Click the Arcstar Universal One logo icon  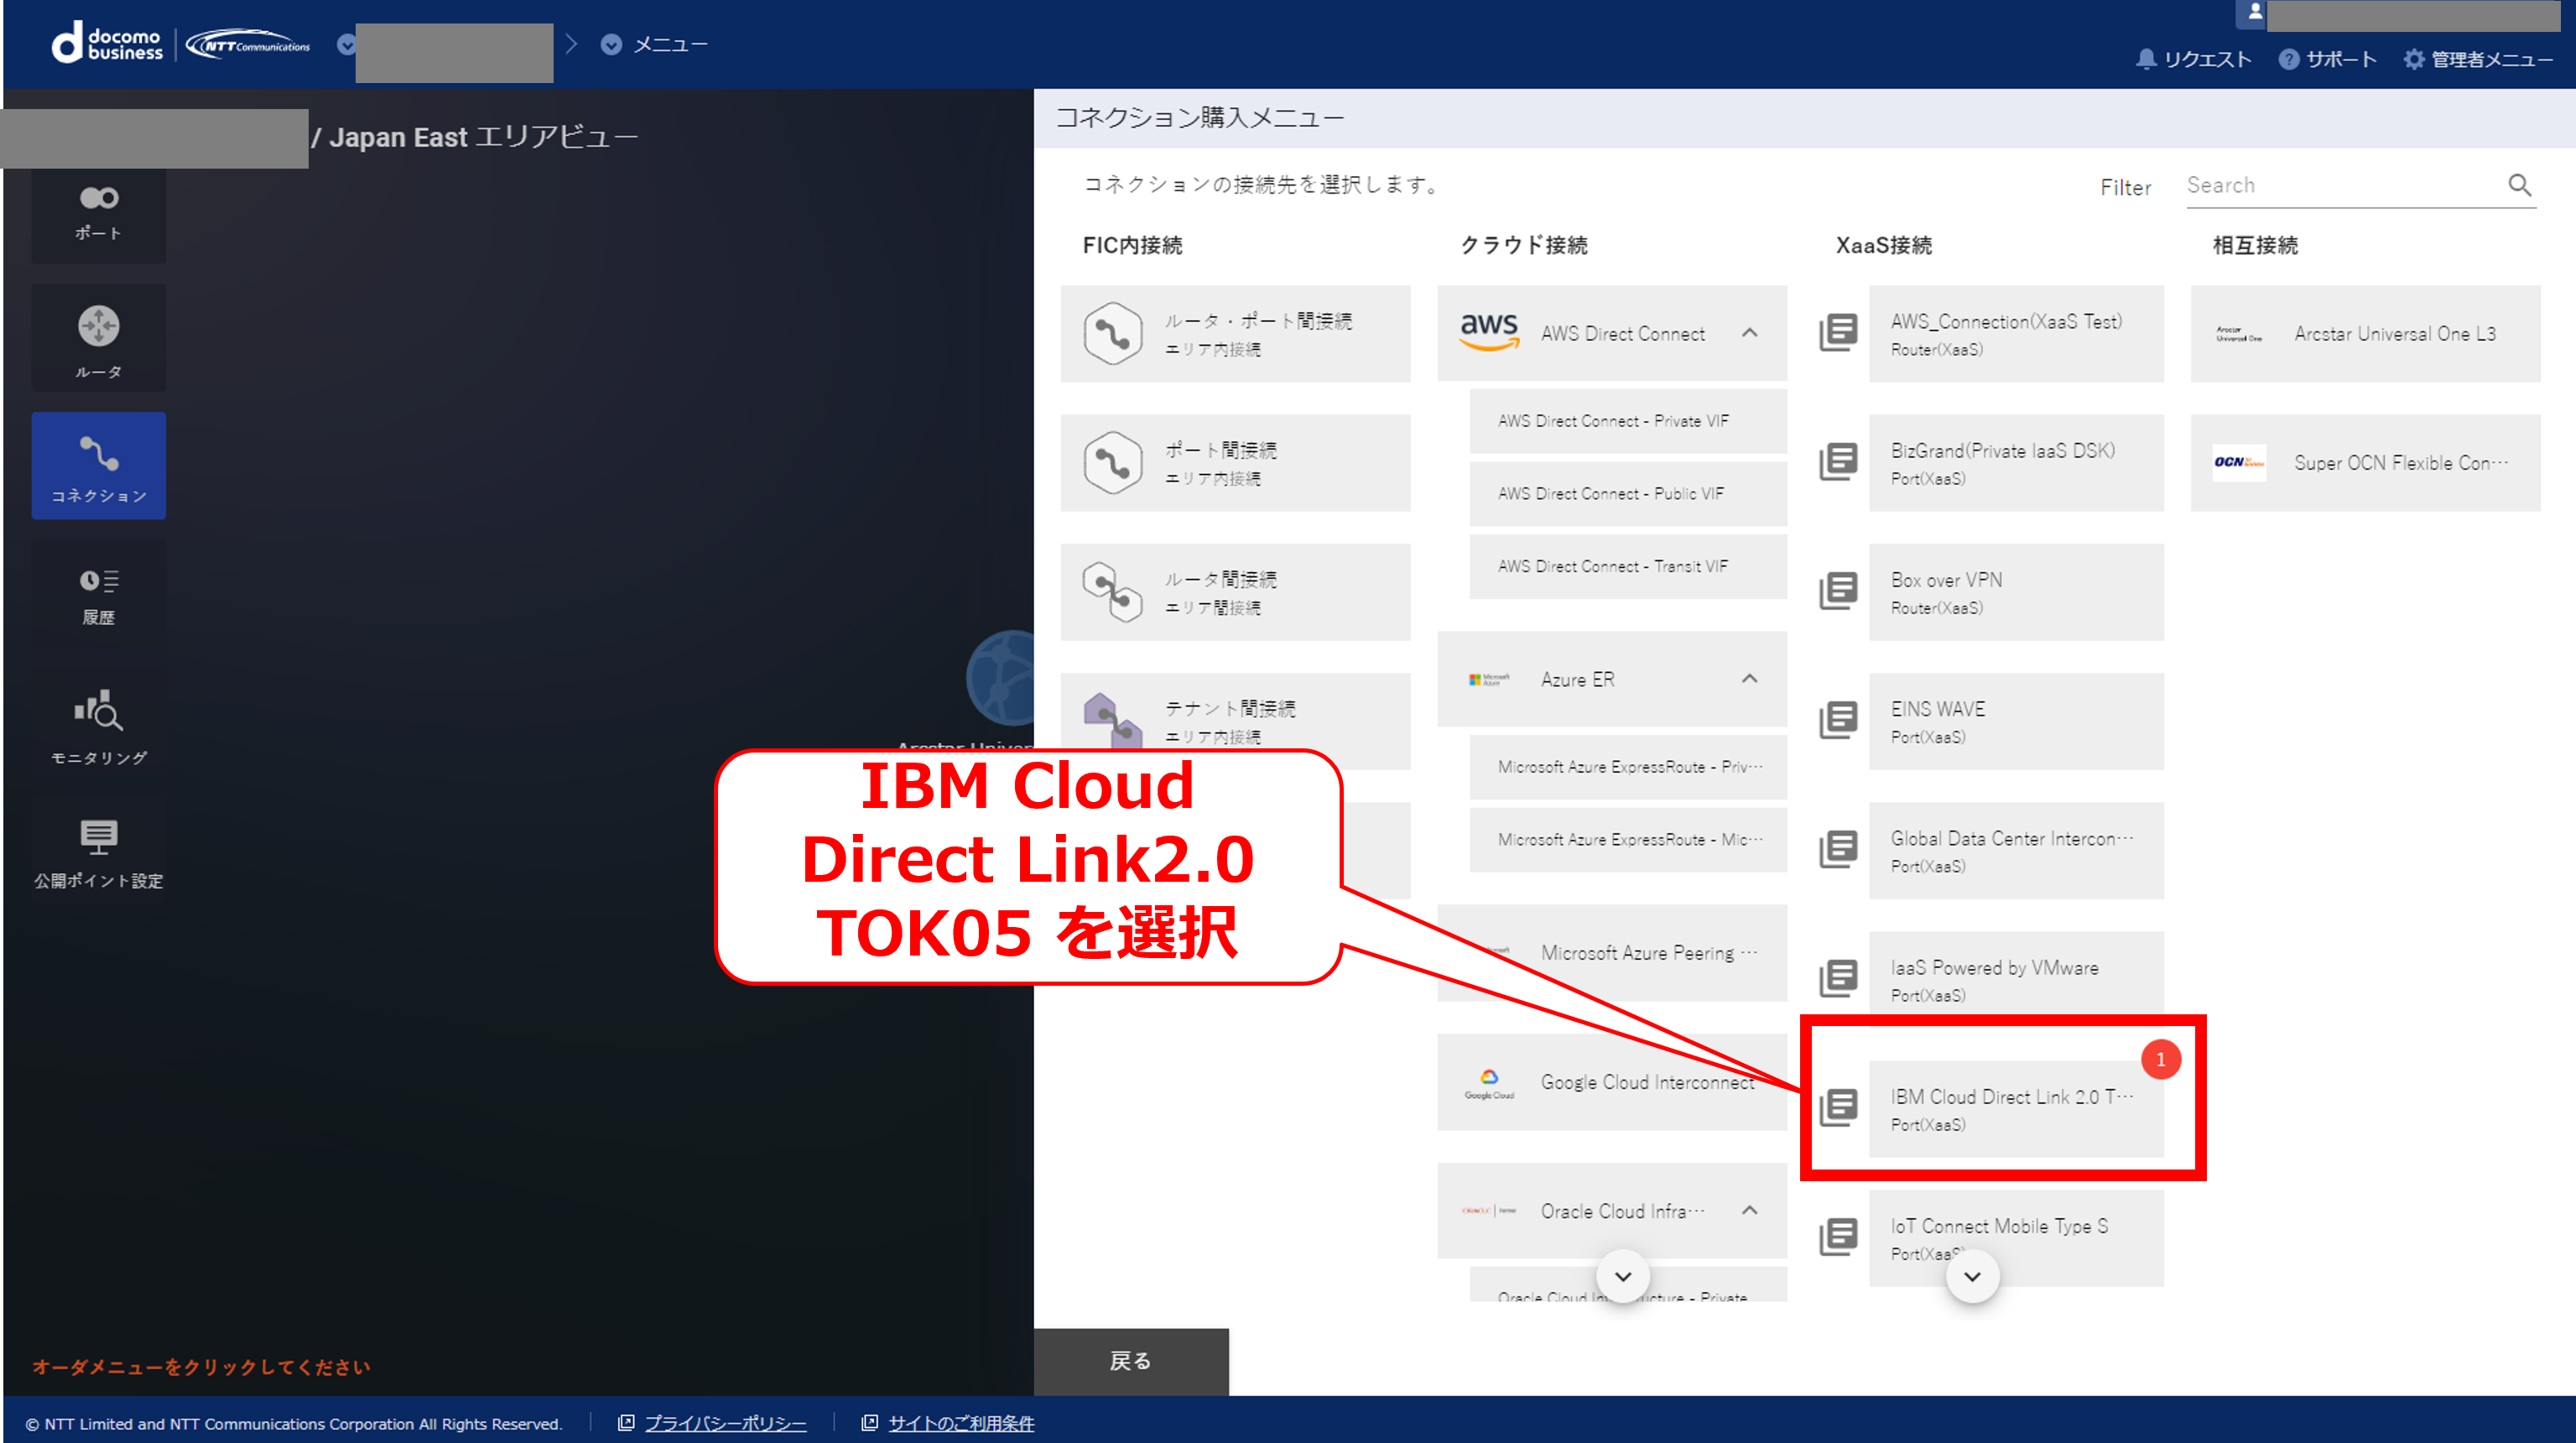point(2238,334)
